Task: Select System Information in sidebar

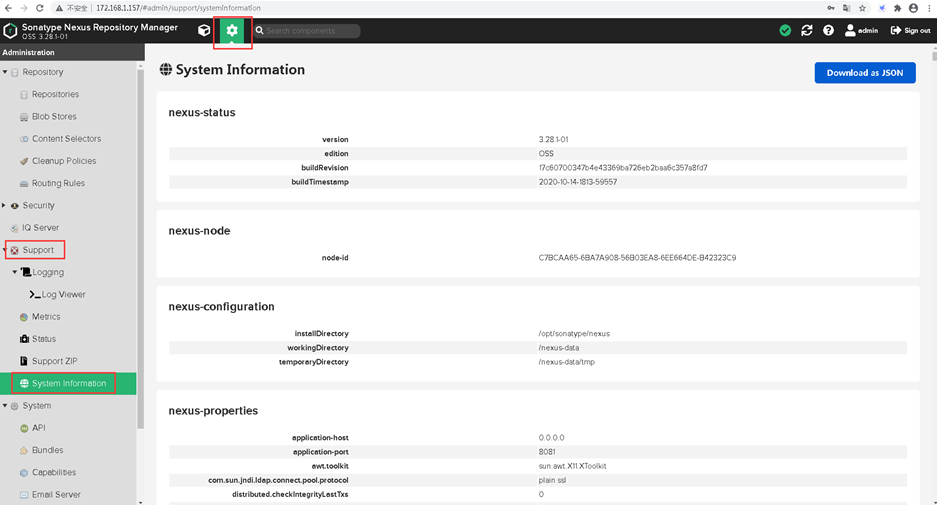Action: pos(69,384)
